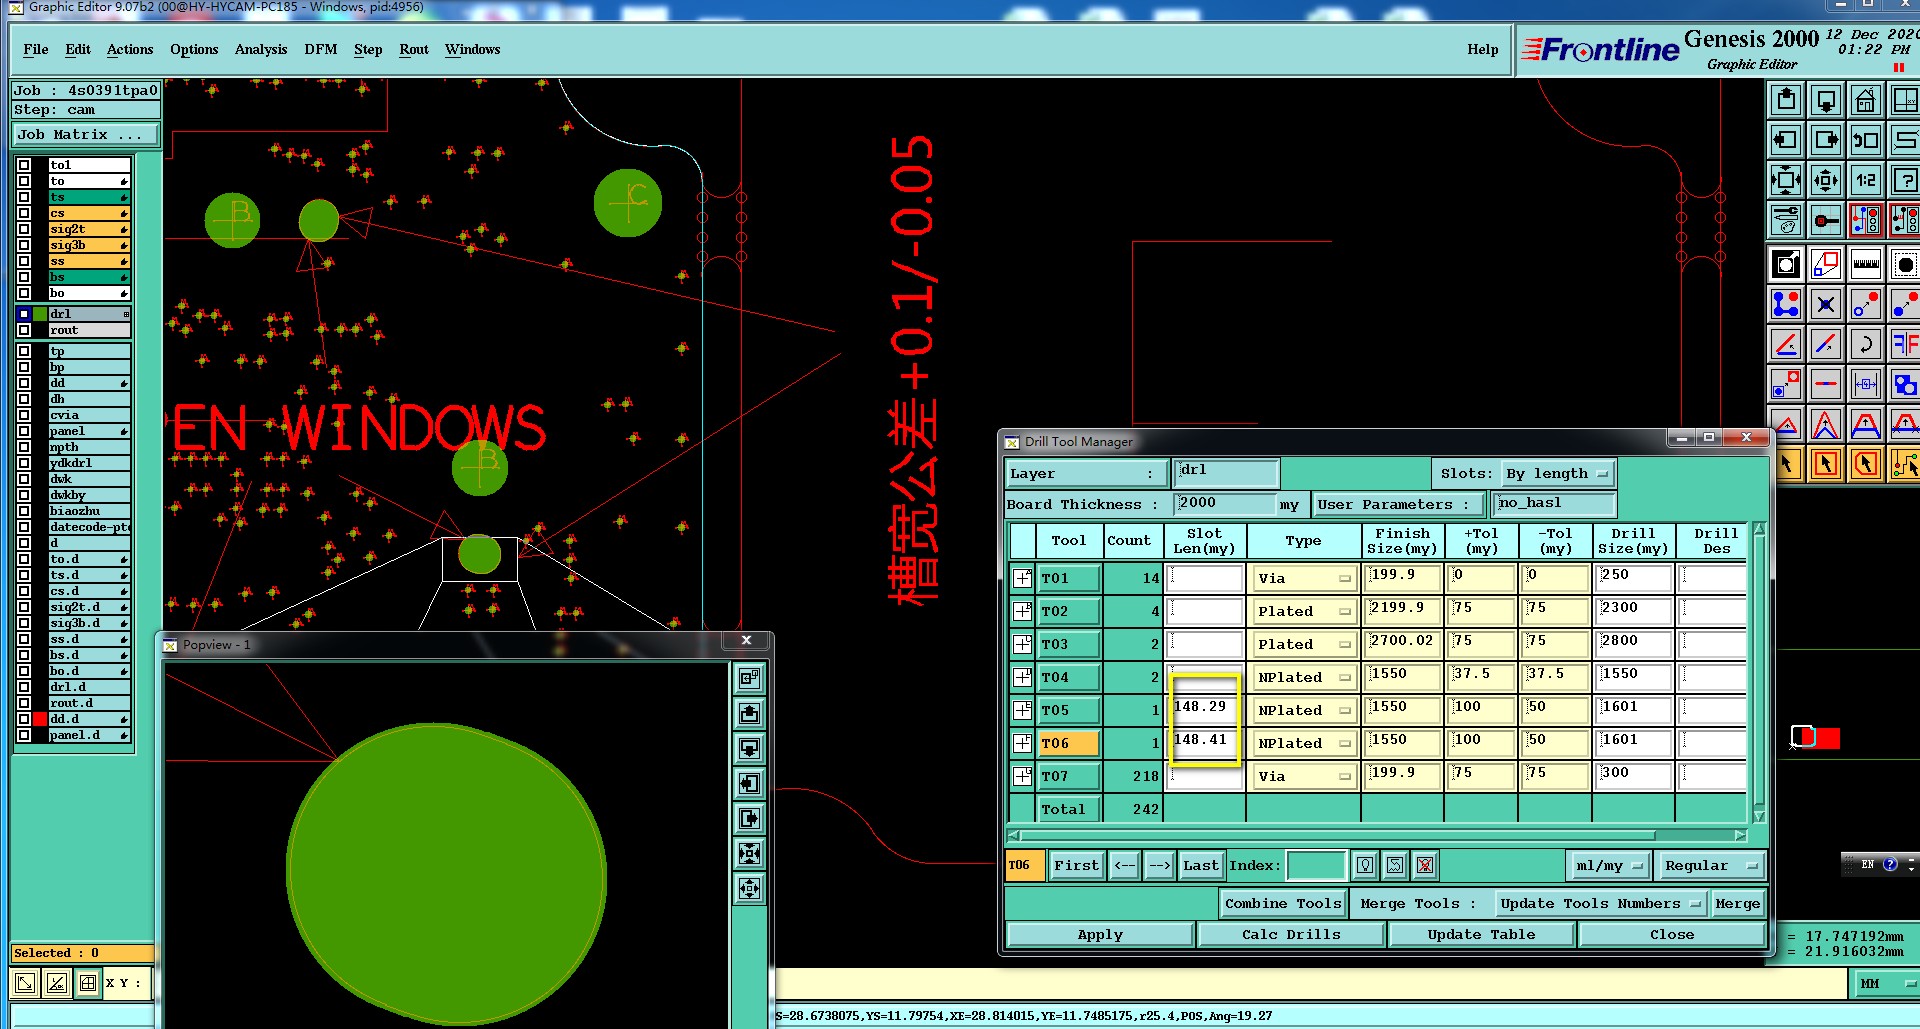Toggle the checkbox for layer panel

click(x=24, y=431)
